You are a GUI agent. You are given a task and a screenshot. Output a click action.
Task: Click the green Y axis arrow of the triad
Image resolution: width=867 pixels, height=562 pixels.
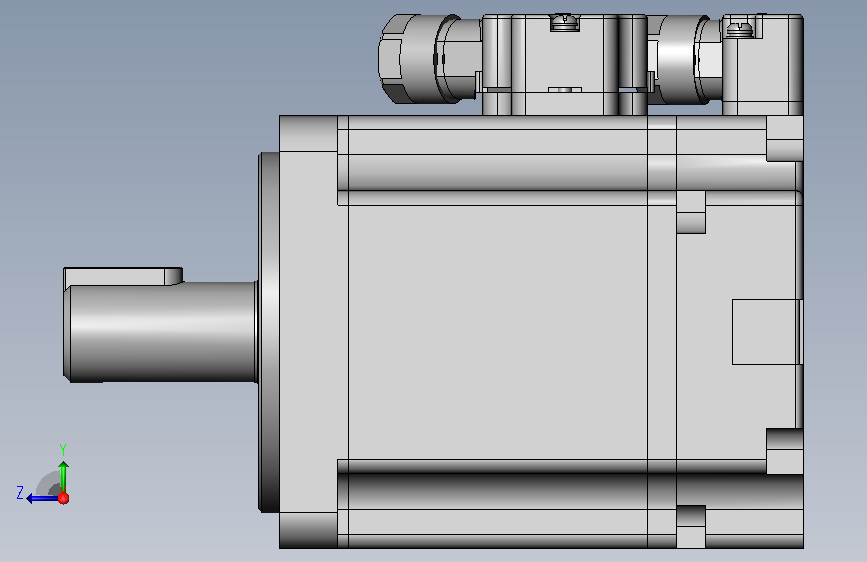coord(64,476)
